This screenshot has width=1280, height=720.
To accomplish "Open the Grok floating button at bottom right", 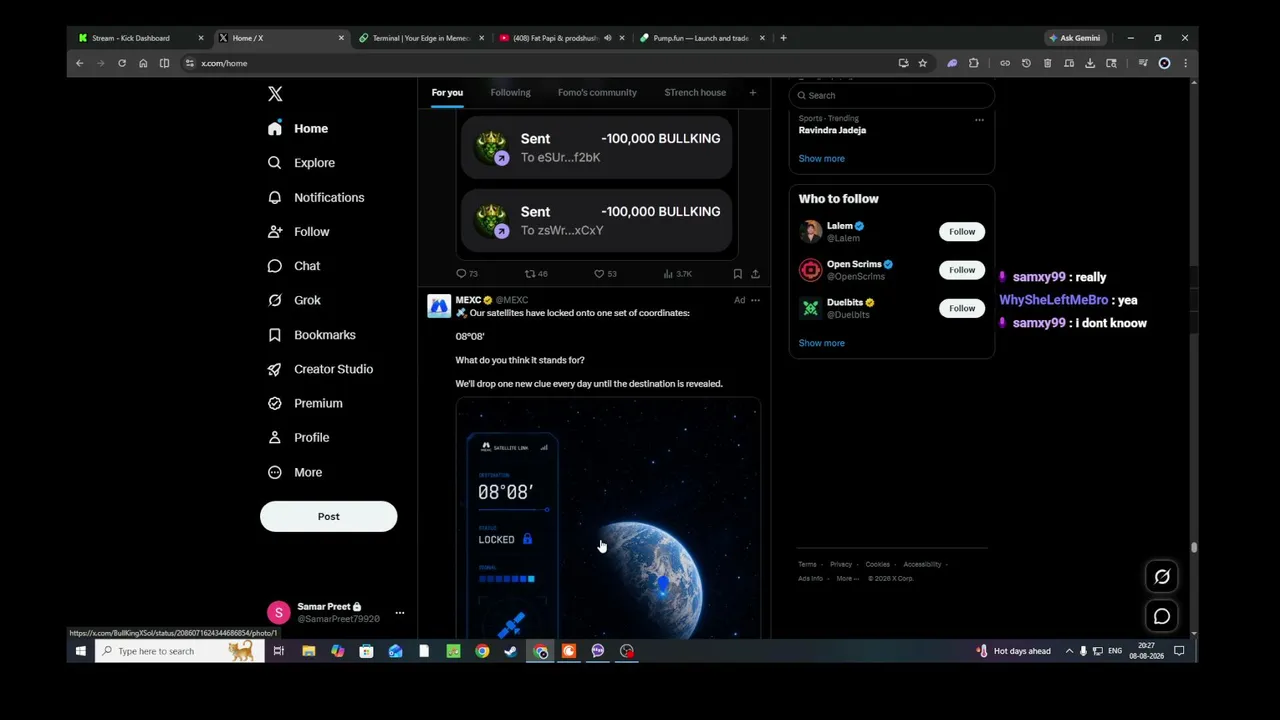I will pos(1162,577).
